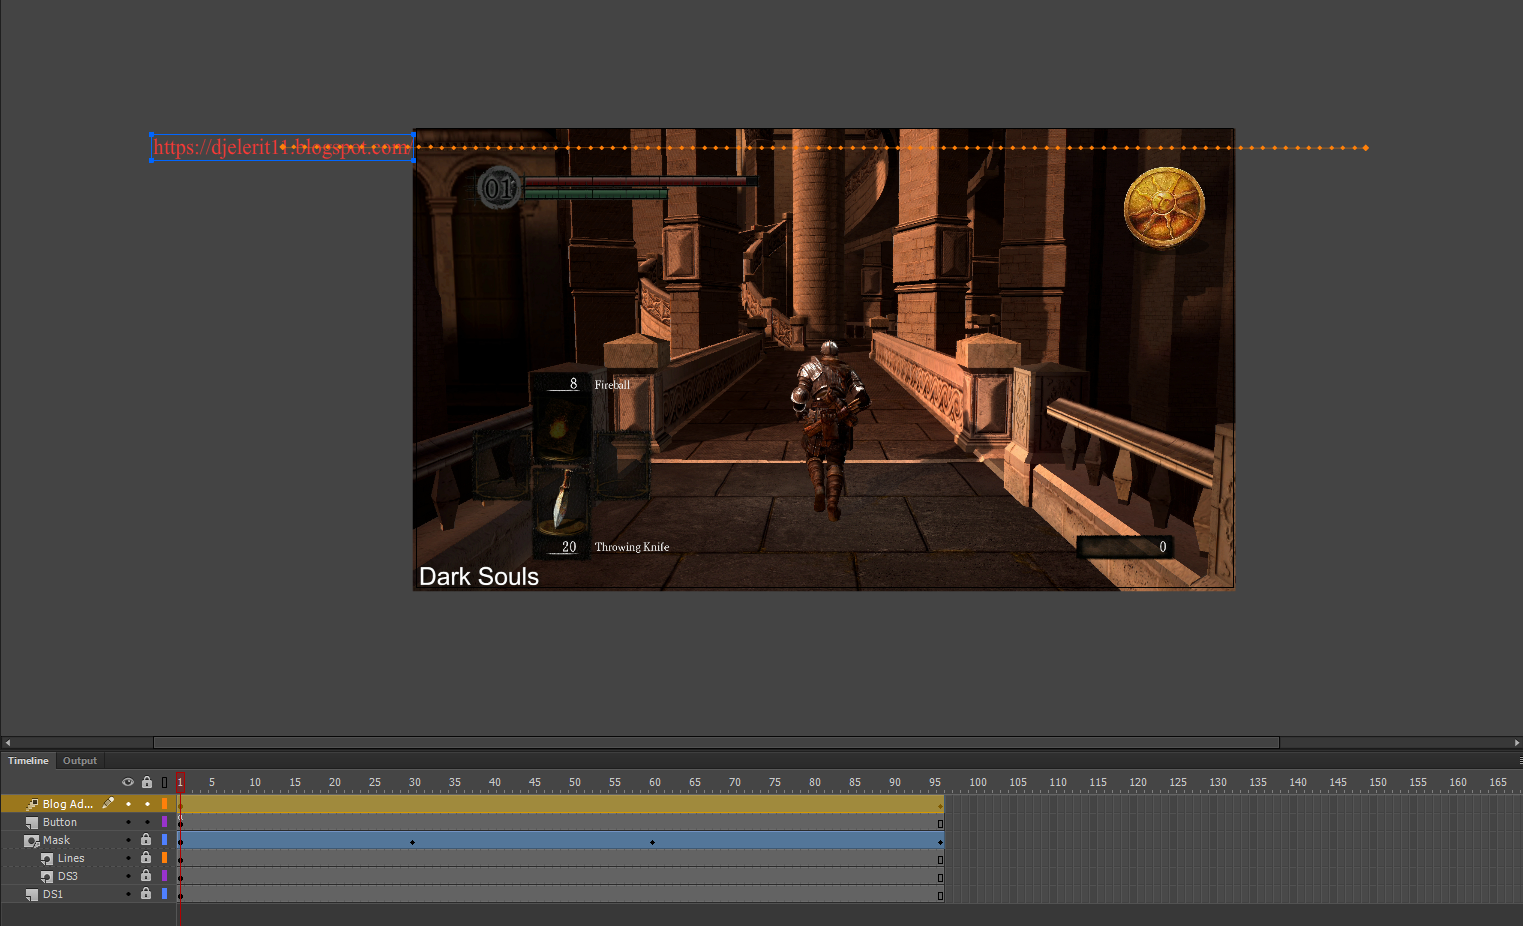Click the masked layer icon beside DS3
Viewport: 1523px width, 926px height.
(47, 876)
